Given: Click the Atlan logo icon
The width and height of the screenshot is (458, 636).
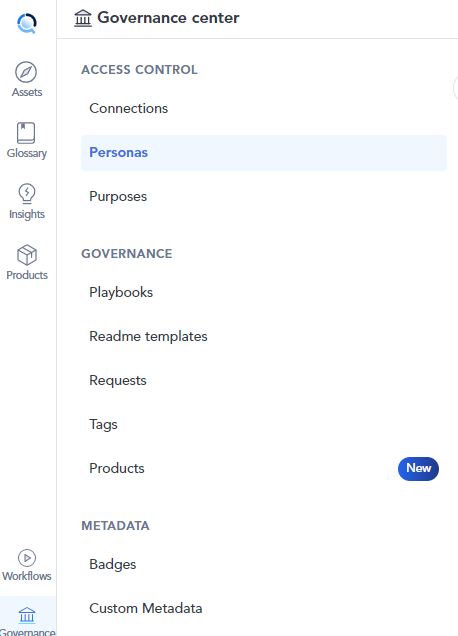Looking at the screenshot, I should coord(27,24).
